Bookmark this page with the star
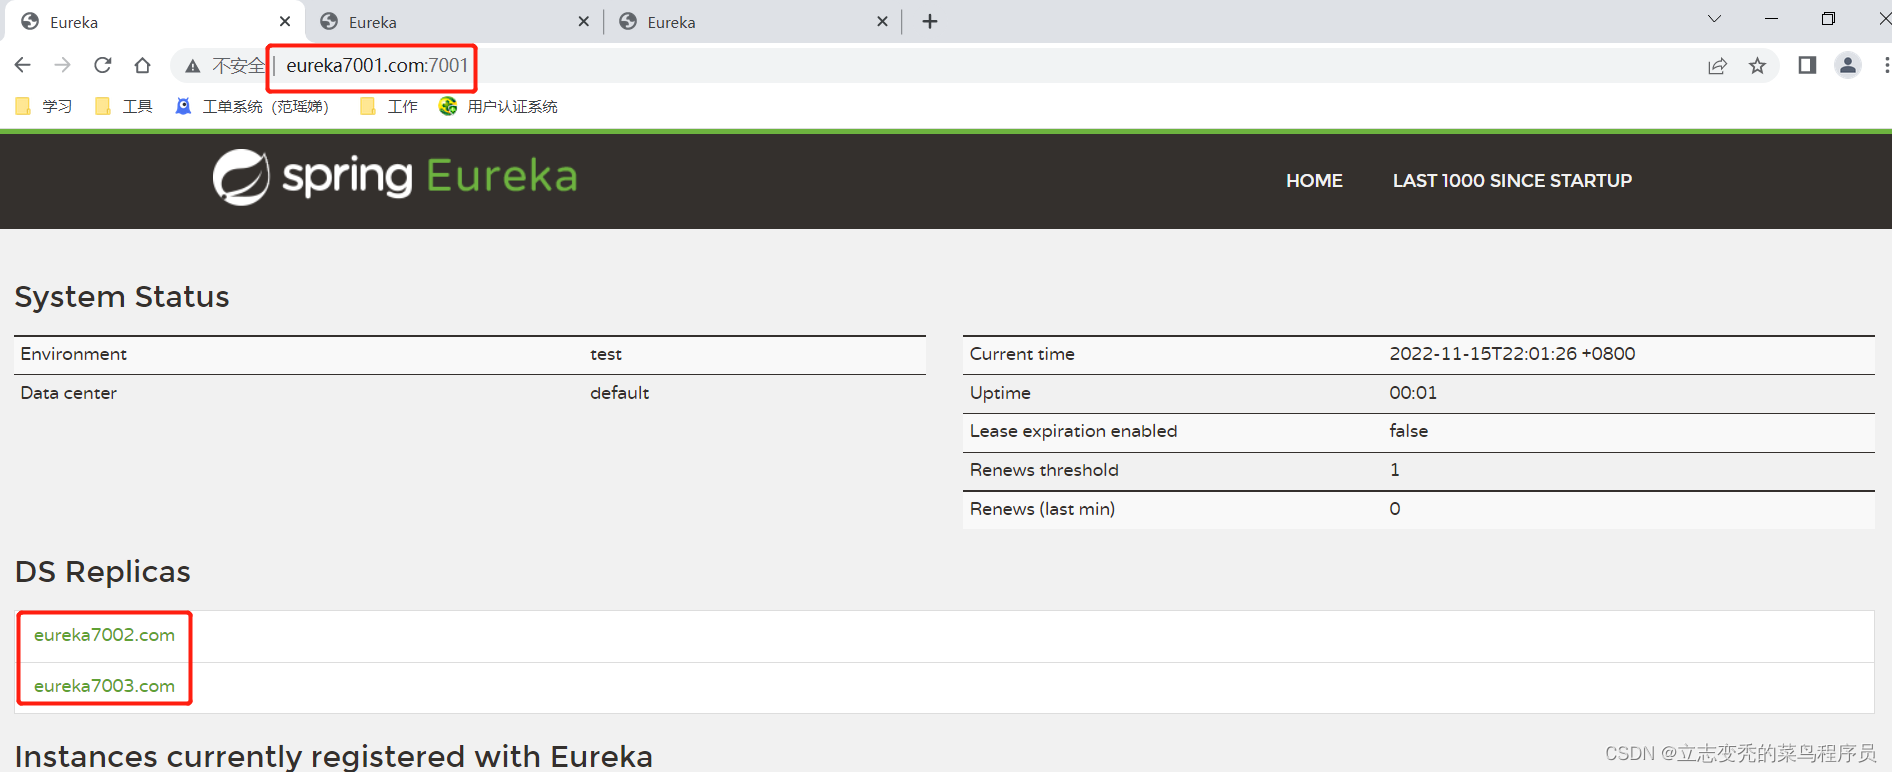 pyautogui.click(x=1757, y=66)
